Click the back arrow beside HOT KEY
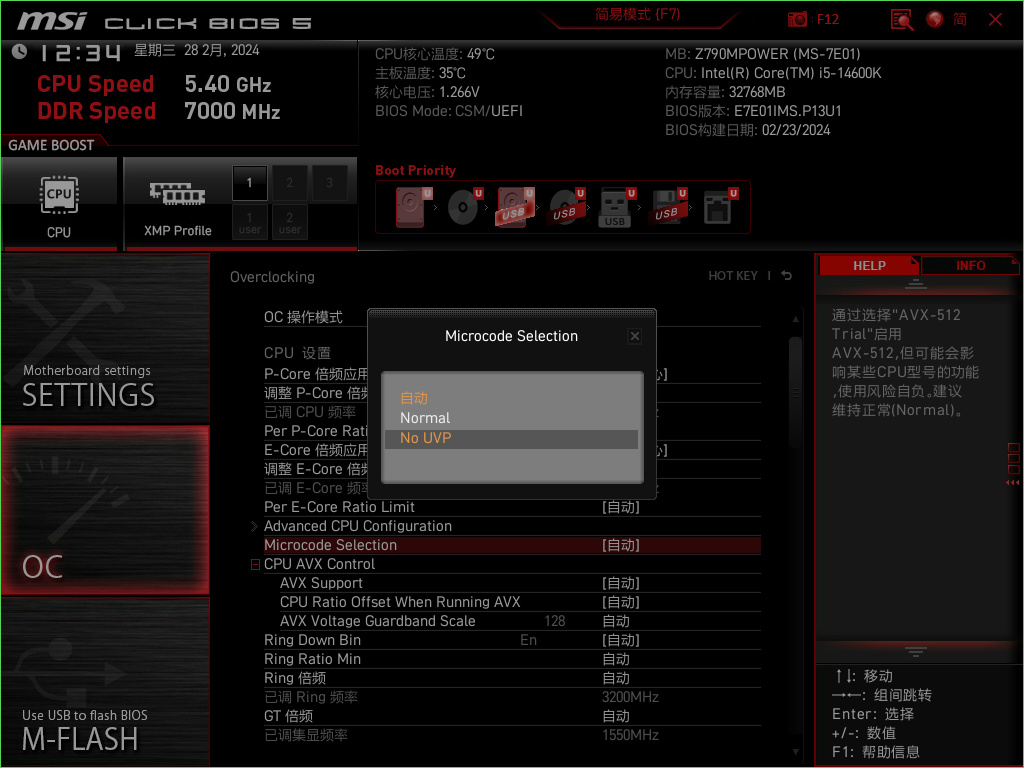This screenshot has height=768, width=1024. pos(786,276)
